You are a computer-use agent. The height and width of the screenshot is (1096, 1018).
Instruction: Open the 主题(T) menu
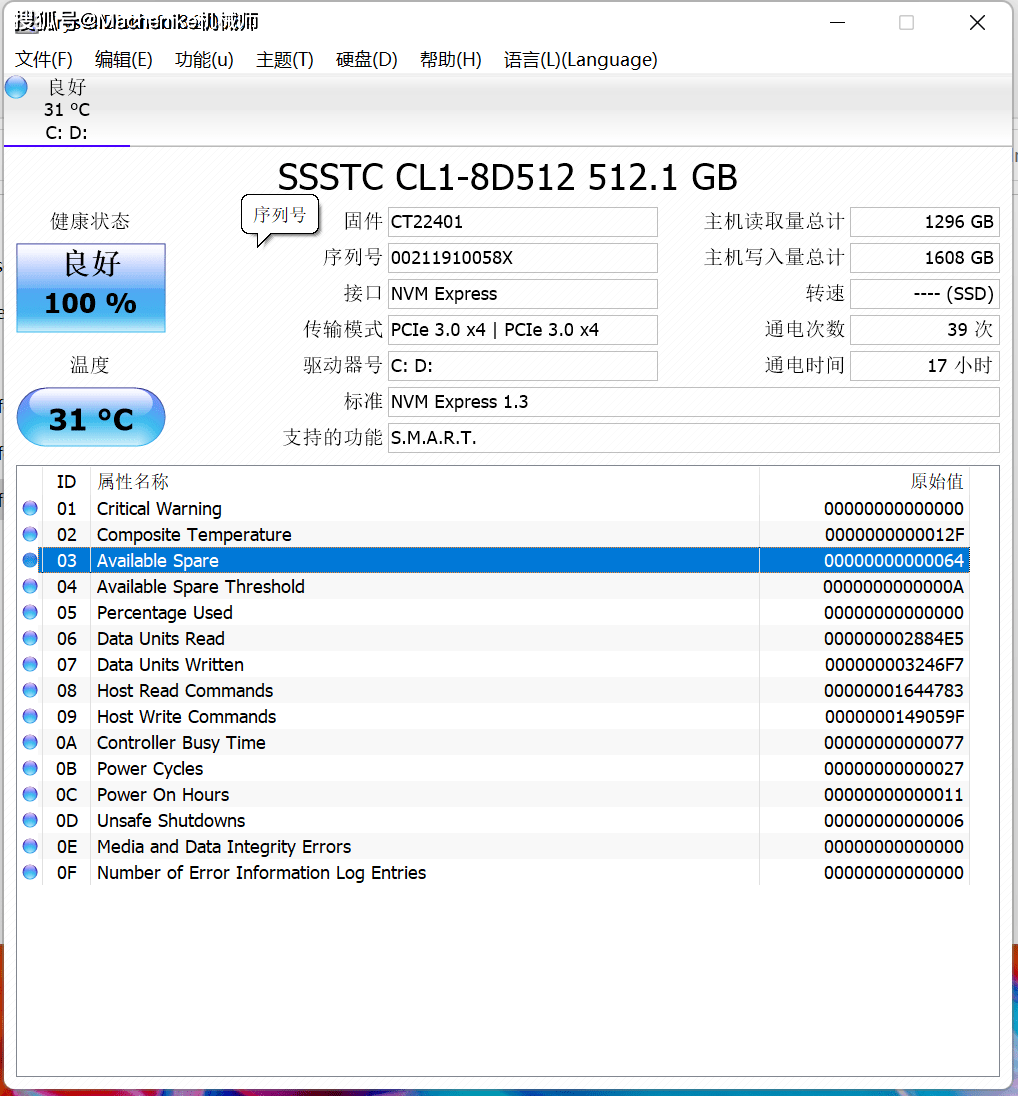pos(284,60)
